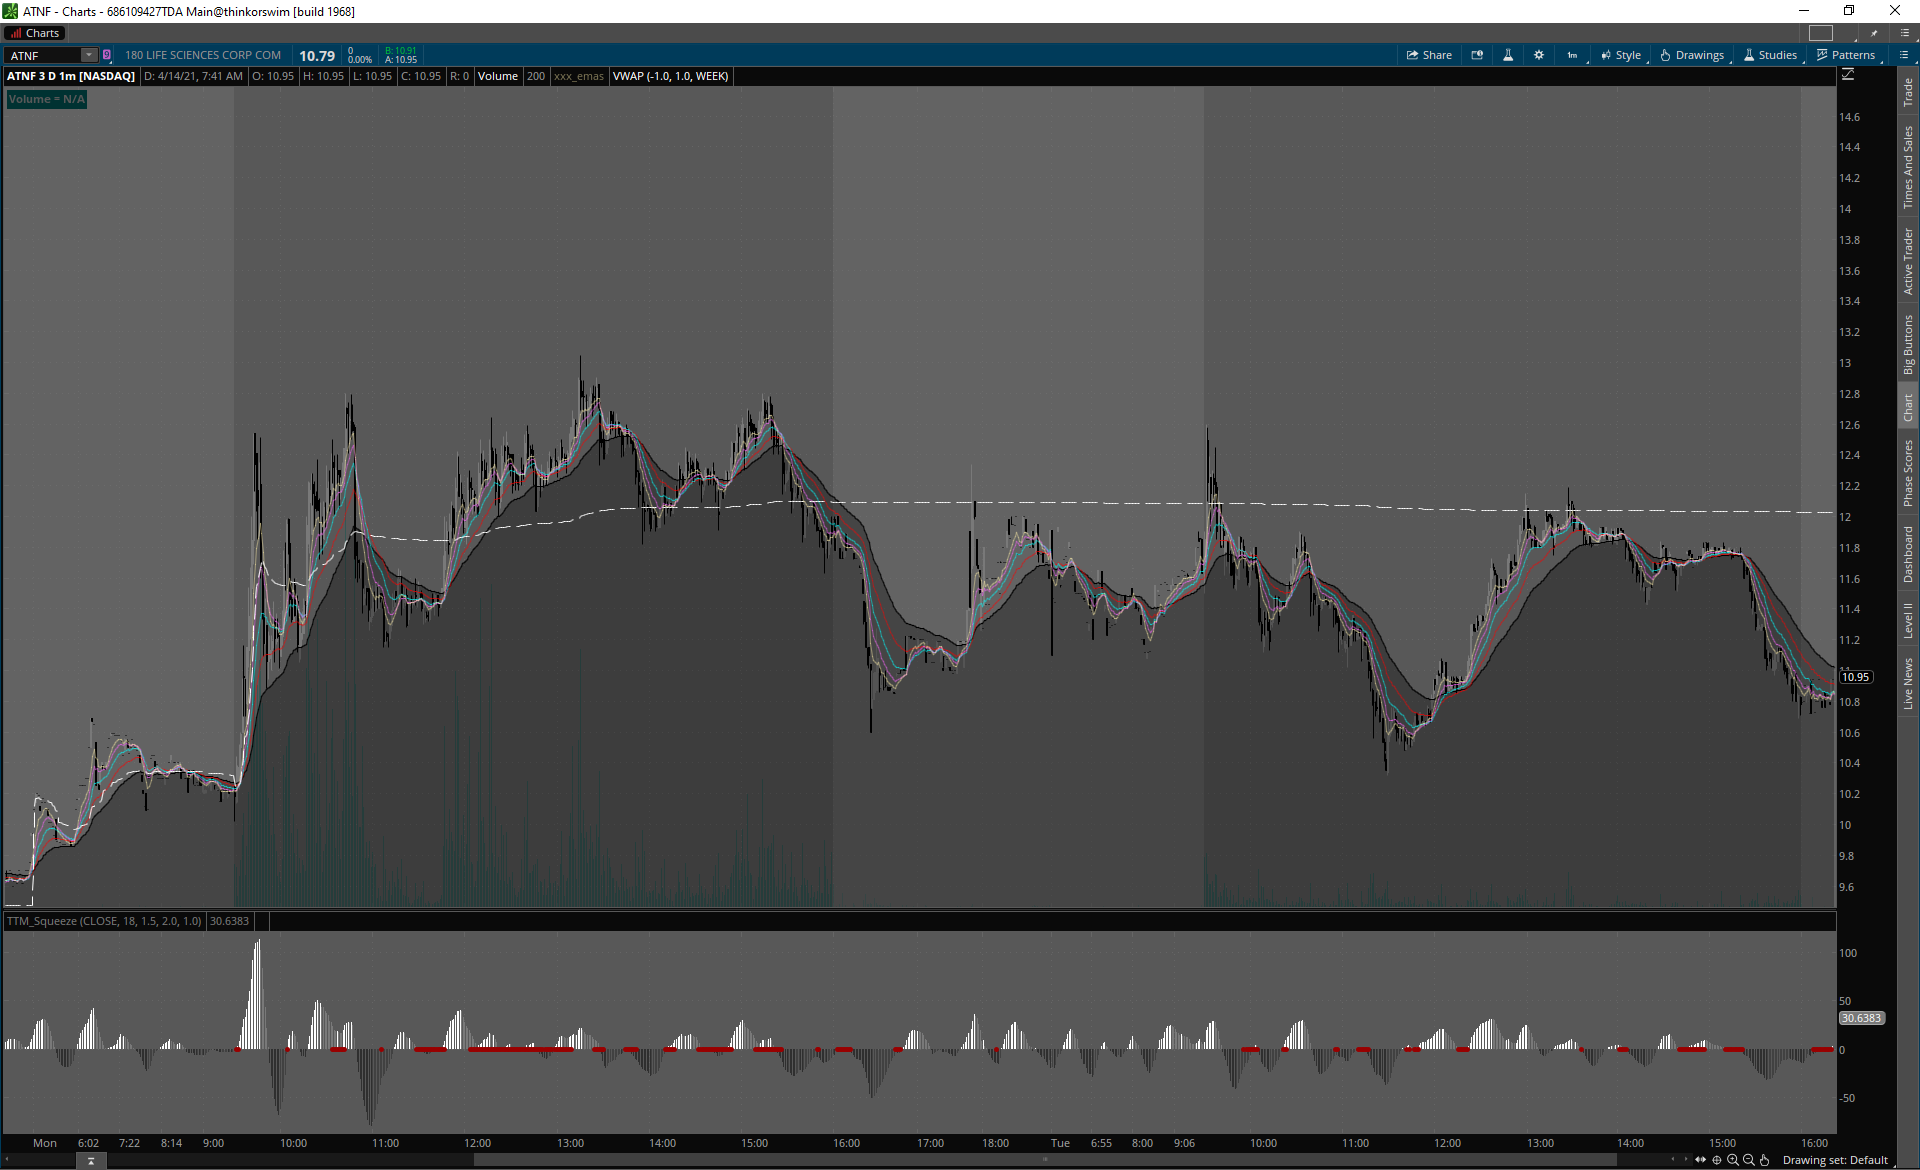This screenshot has height=1170, width=1920.
Task: Expand the 1m timeframe selector
Action: (x=1573, y=55)
